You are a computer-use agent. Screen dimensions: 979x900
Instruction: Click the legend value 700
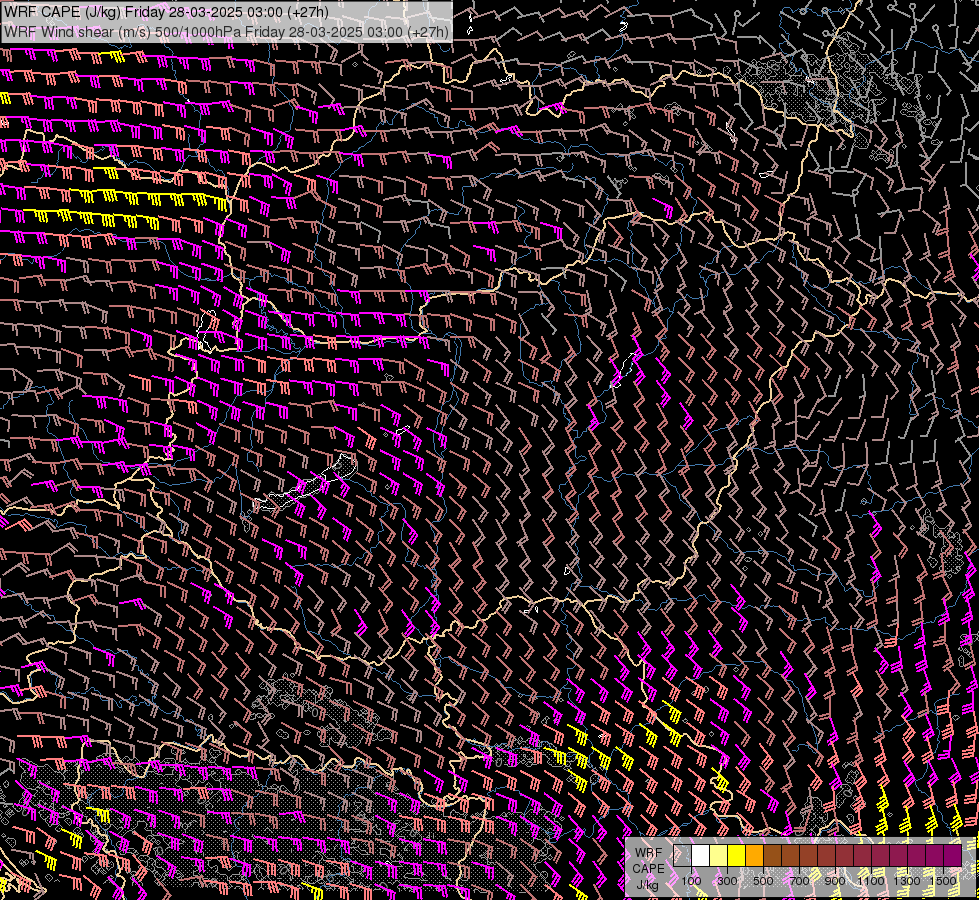pyautogui.click(x=799, y=881)
